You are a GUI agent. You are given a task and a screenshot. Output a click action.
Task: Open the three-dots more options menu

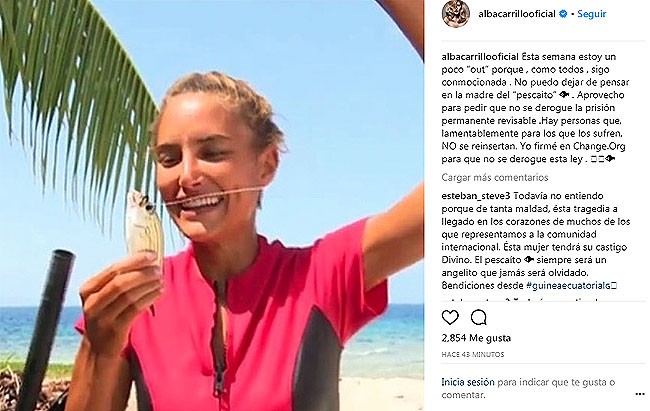pyautogui.click(x=640, y=394)
